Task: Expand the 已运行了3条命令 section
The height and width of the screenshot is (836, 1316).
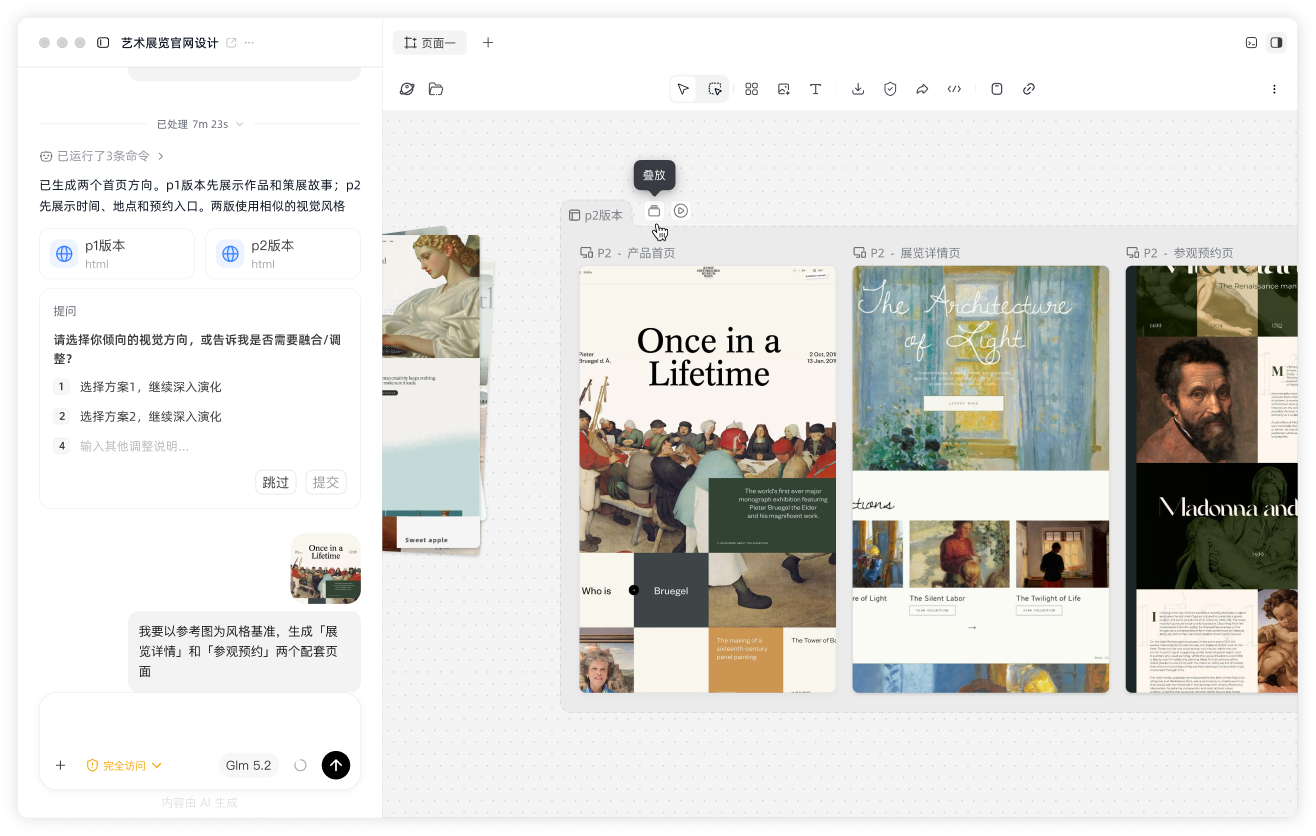Action: (x=102, y=156)
